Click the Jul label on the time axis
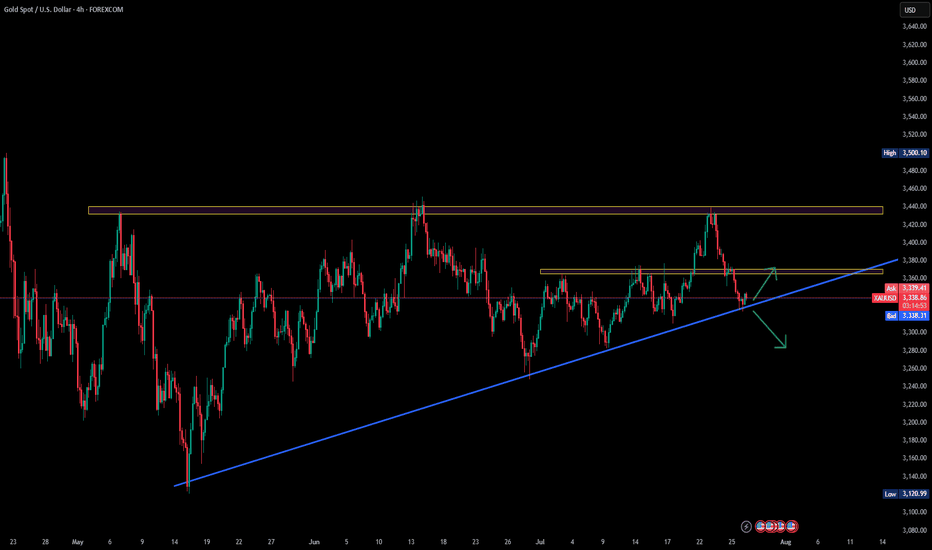 tap(540, 542)
